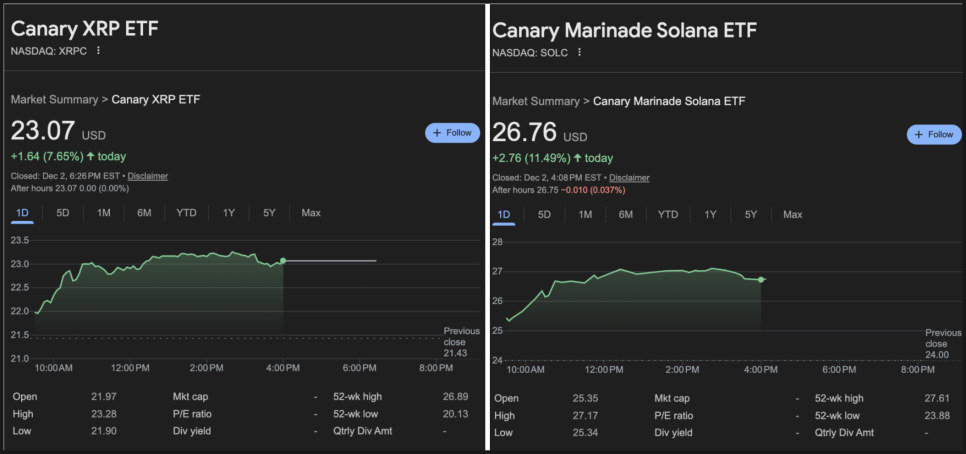The width and height of the screenshot is (966, 454).
Task: Click the closing-price dot on XRP chart
Action: point(283,261)
